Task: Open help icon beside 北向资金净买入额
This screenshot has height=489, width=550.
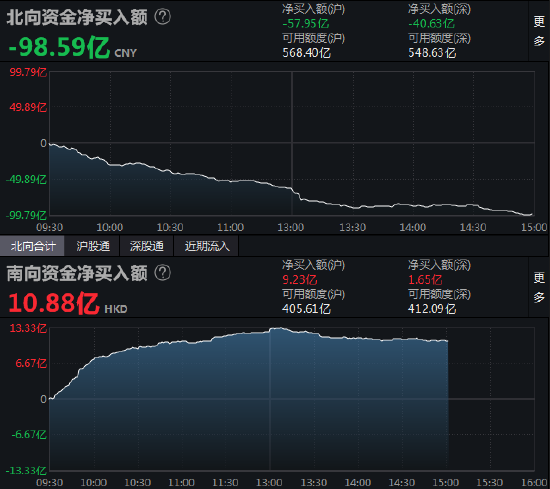Action: pyautogui.click(x=163, y=17)
